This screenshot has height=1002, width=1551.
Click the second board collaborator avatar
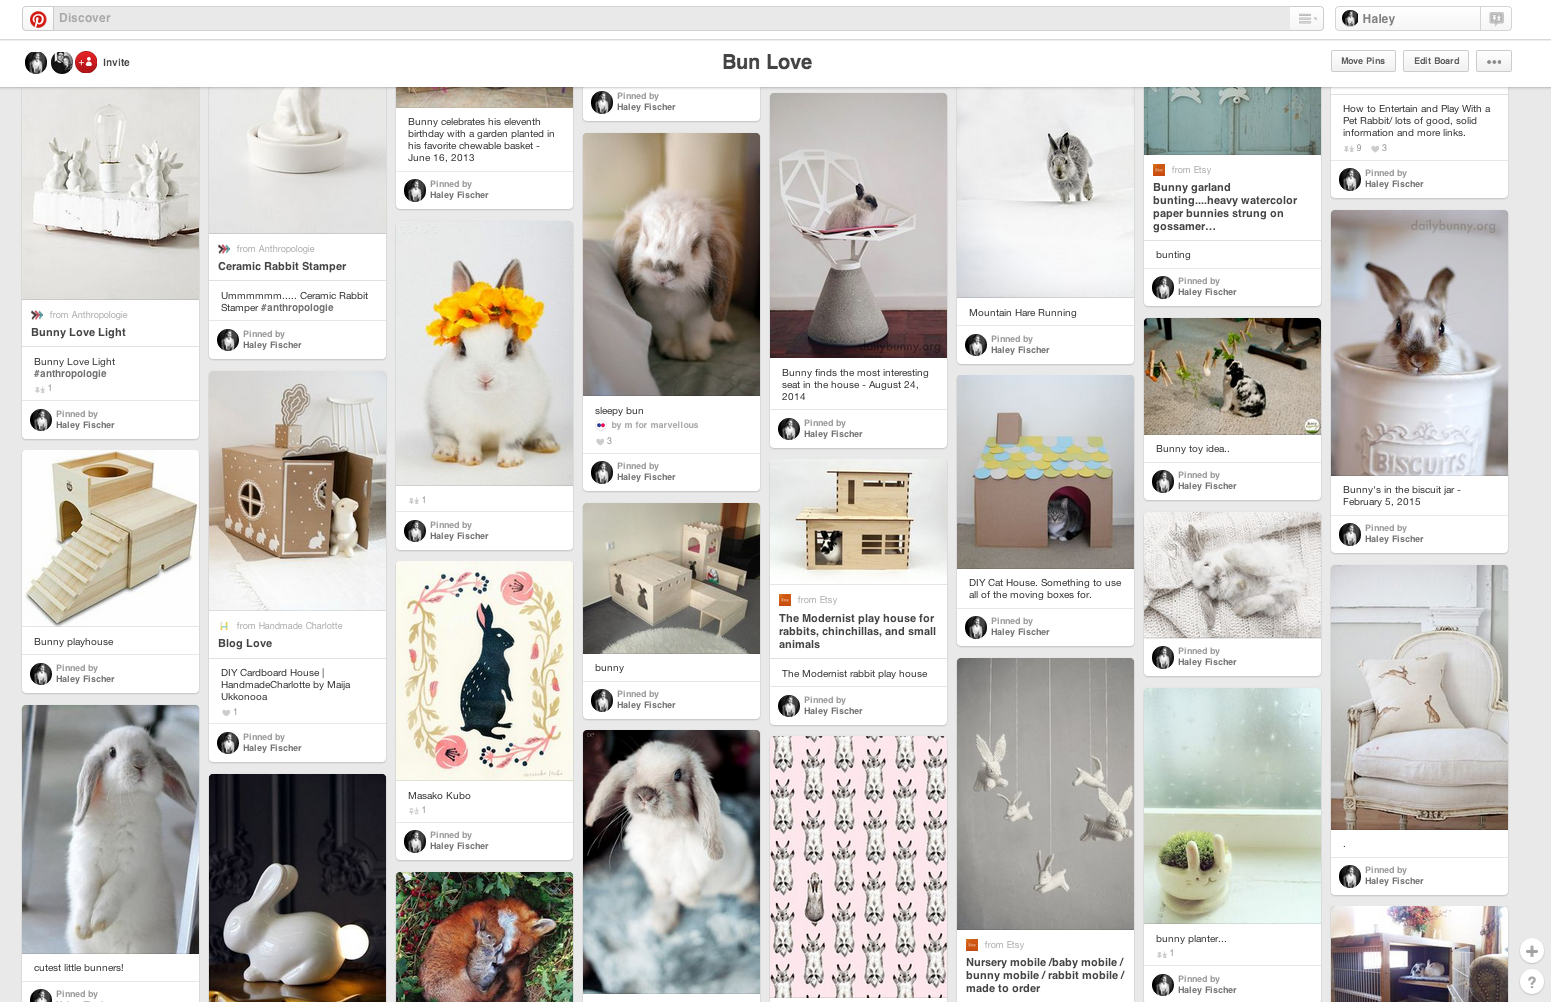pyautogui.click(x=62, y=62)
